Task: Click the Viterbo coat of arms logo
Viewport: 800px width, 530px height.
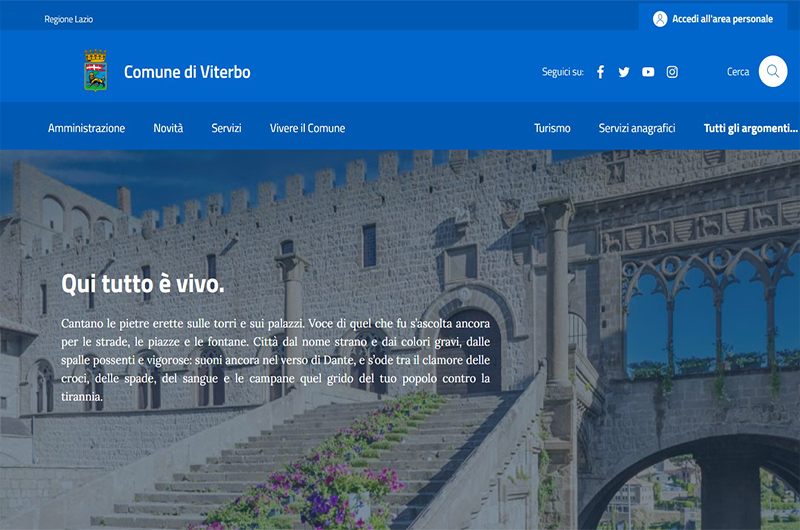Action: (x=96, y=71)
